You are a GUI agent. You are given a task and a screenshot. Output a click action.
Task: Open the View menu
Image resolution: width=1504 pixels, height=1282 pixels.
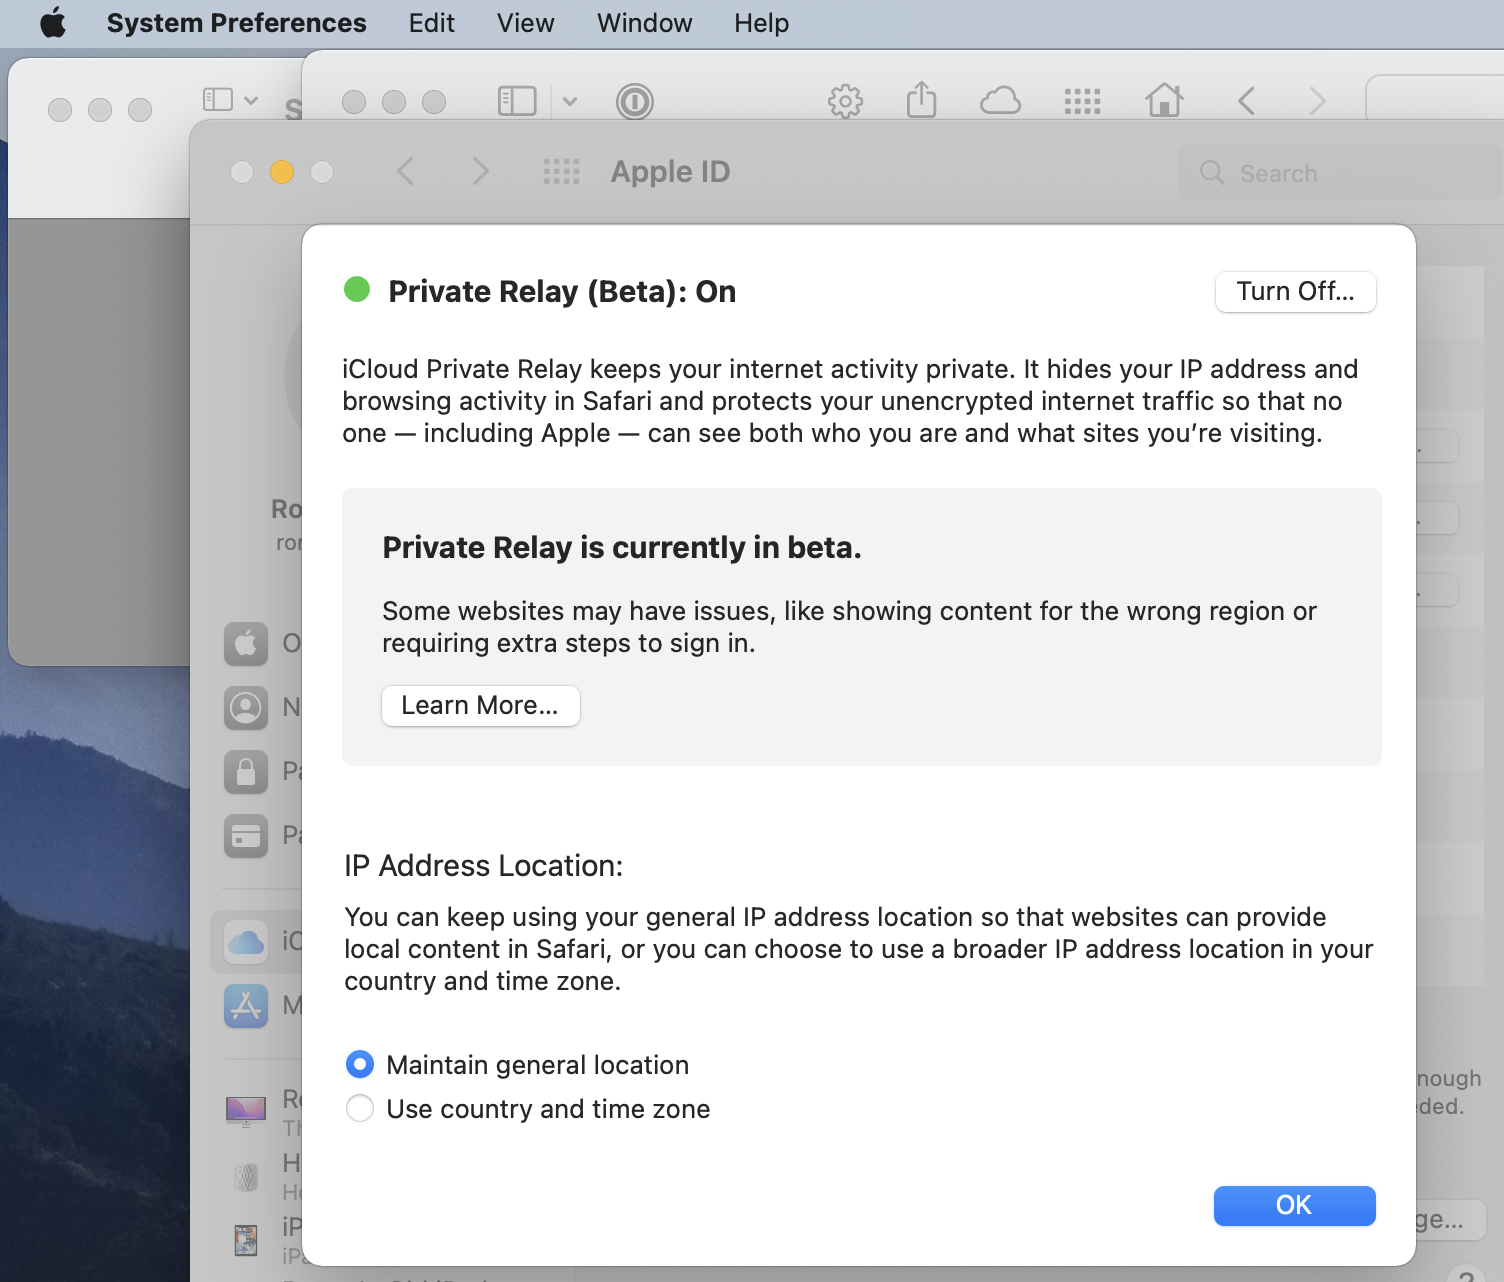(525, 23)
